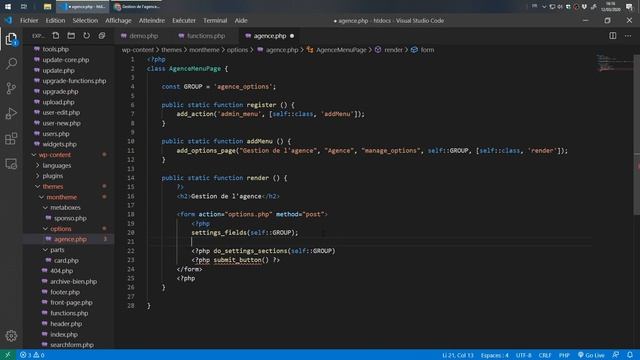Open the Fichier menu
This screenshot has width=640, height=360.
tap(29, 20)
